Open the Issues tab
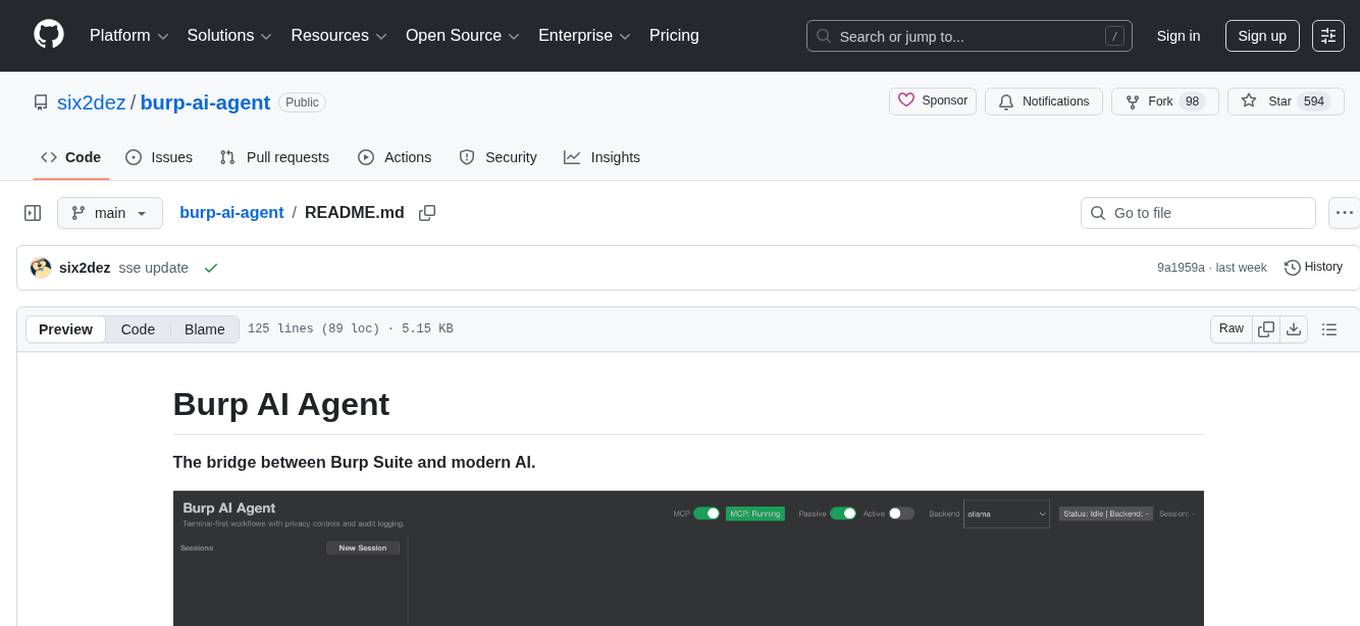The width and height of the screenshot is (1360, 626). [x=158, y=157]
